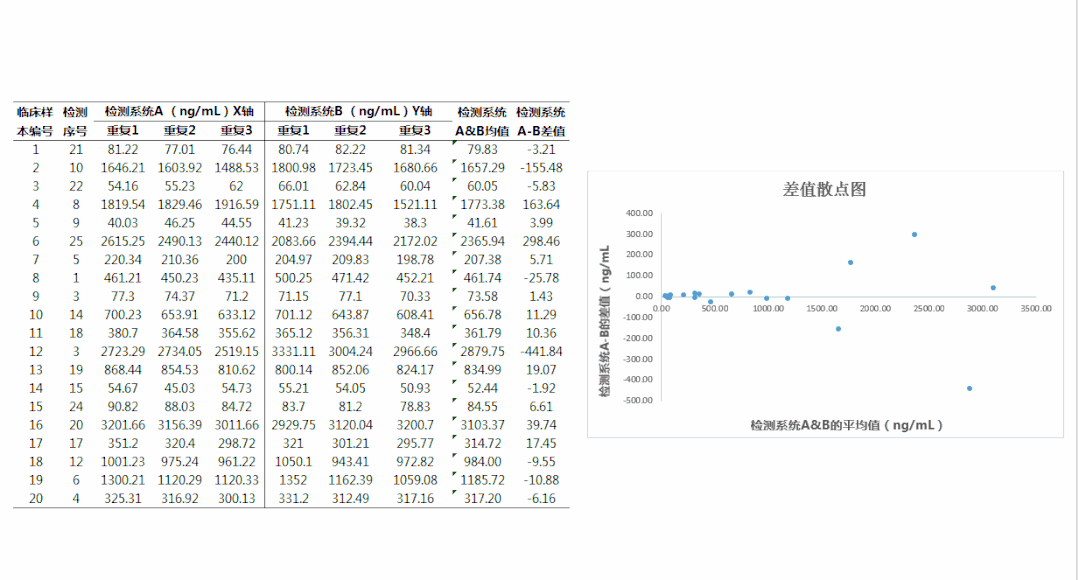
Task: Select the x-axis title 检测系统A&B的平均值
Action: [847, 425]
